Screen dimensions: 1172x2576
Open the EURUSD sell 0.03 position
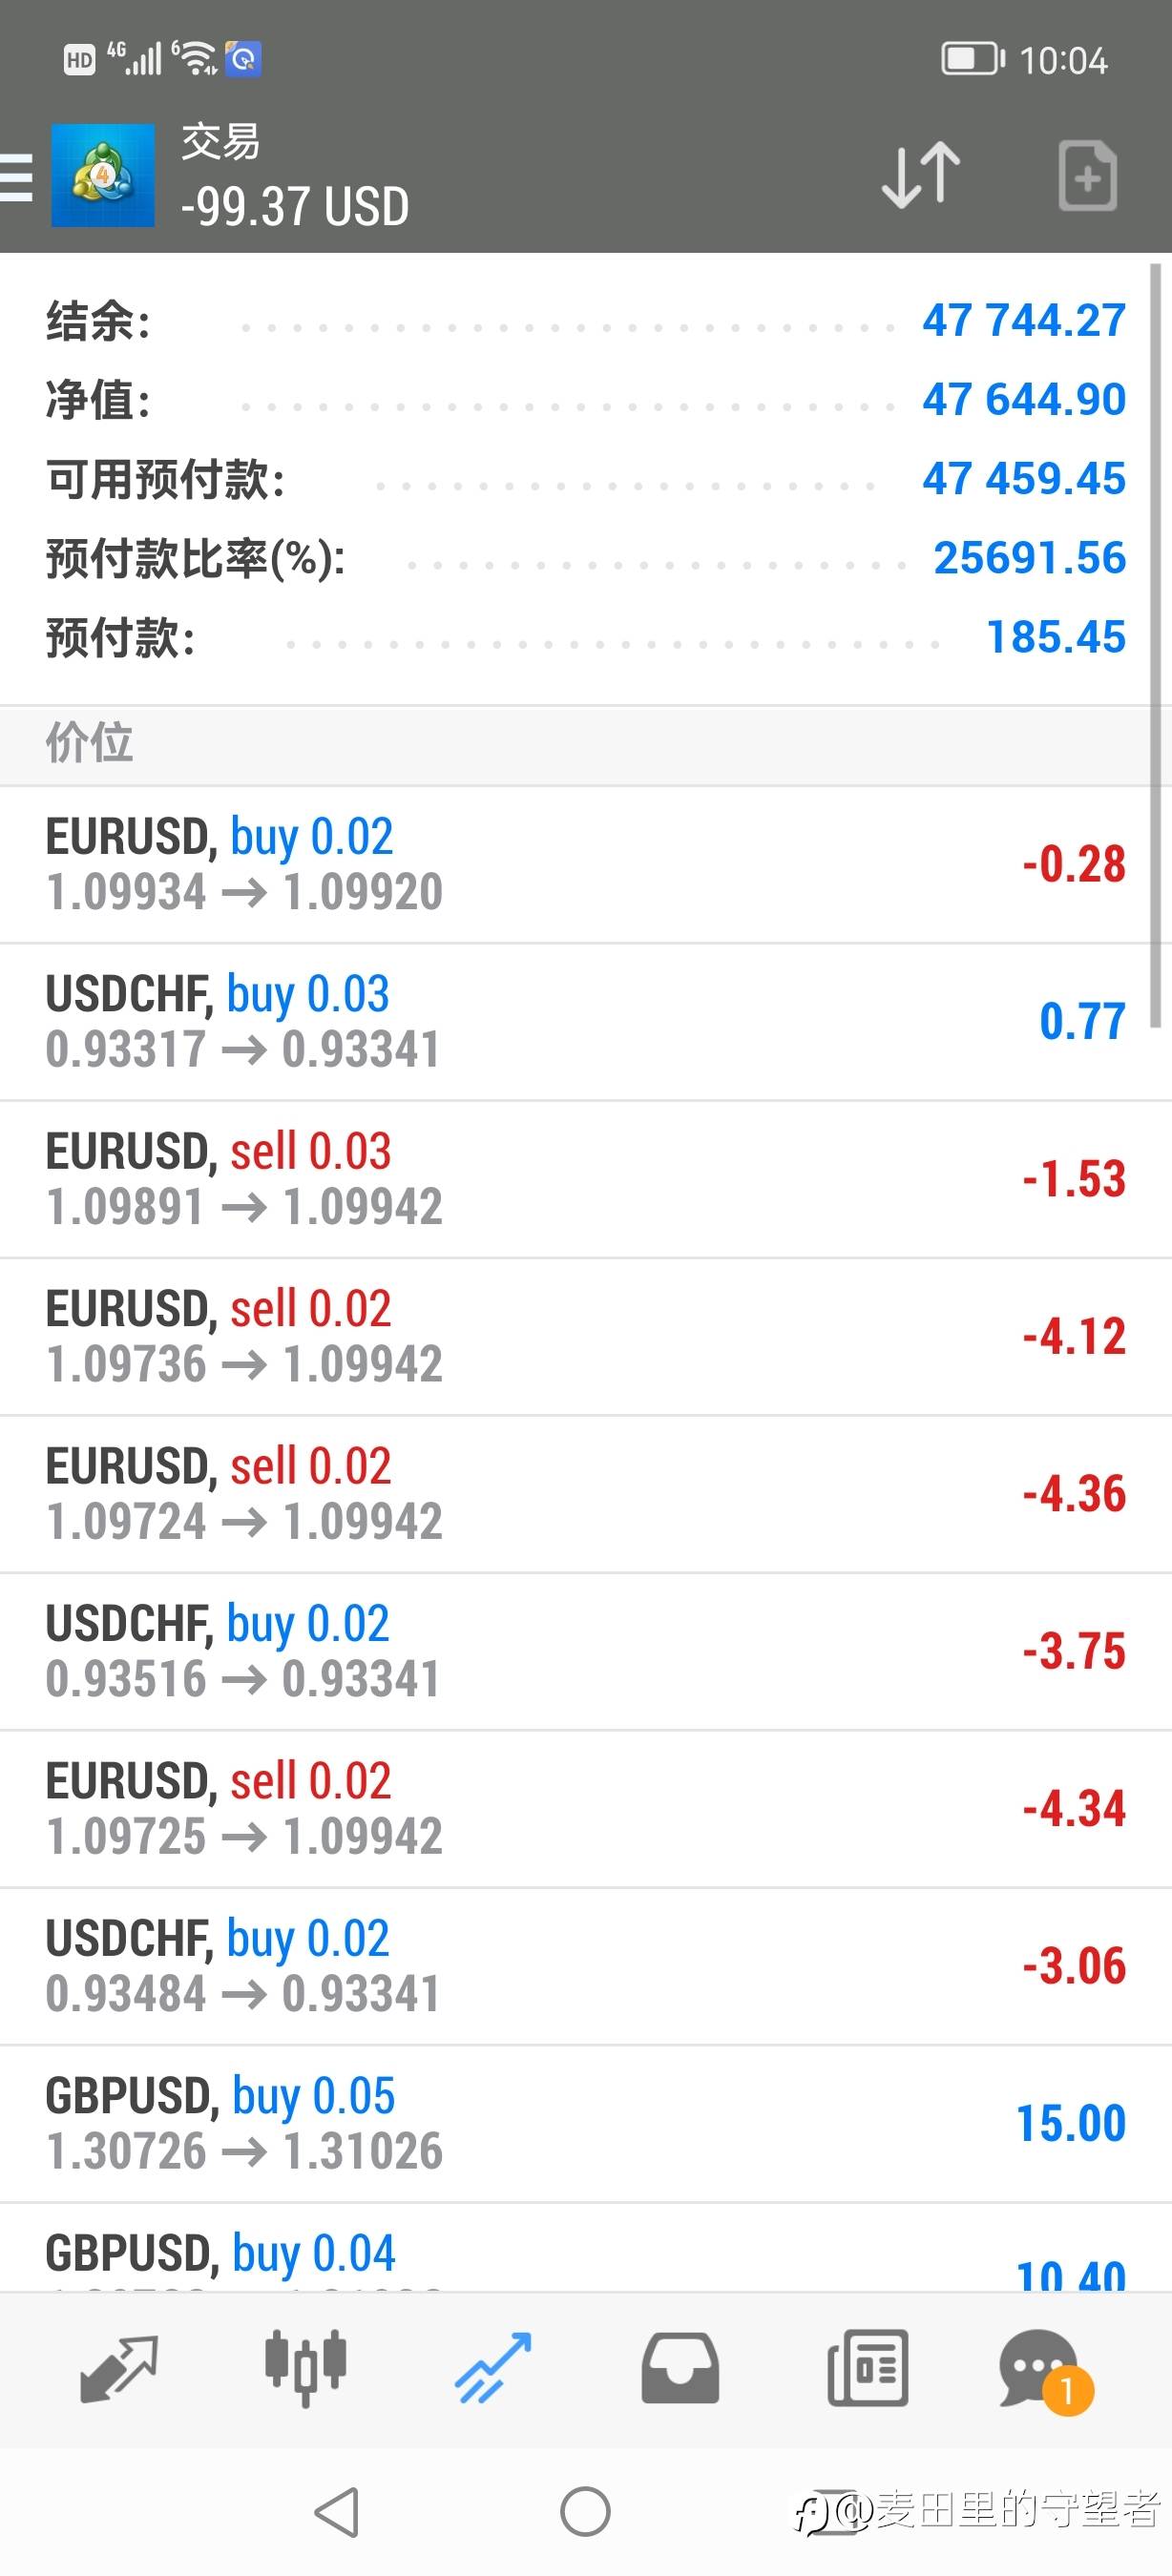(585, 1178)
